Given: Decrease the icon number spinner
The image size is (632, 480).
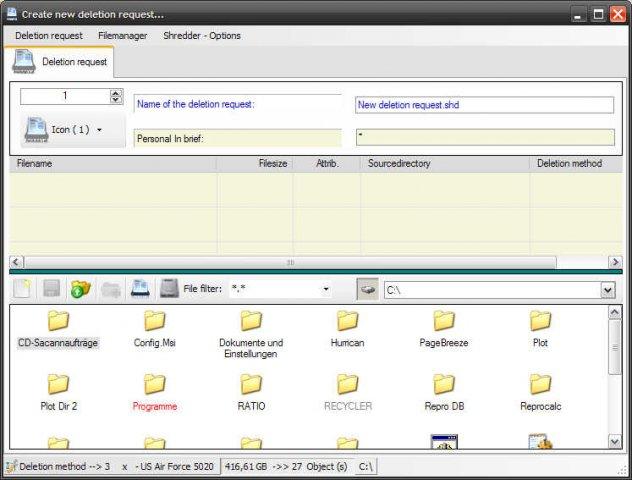Looking at the screenshot, I should 116,100.
